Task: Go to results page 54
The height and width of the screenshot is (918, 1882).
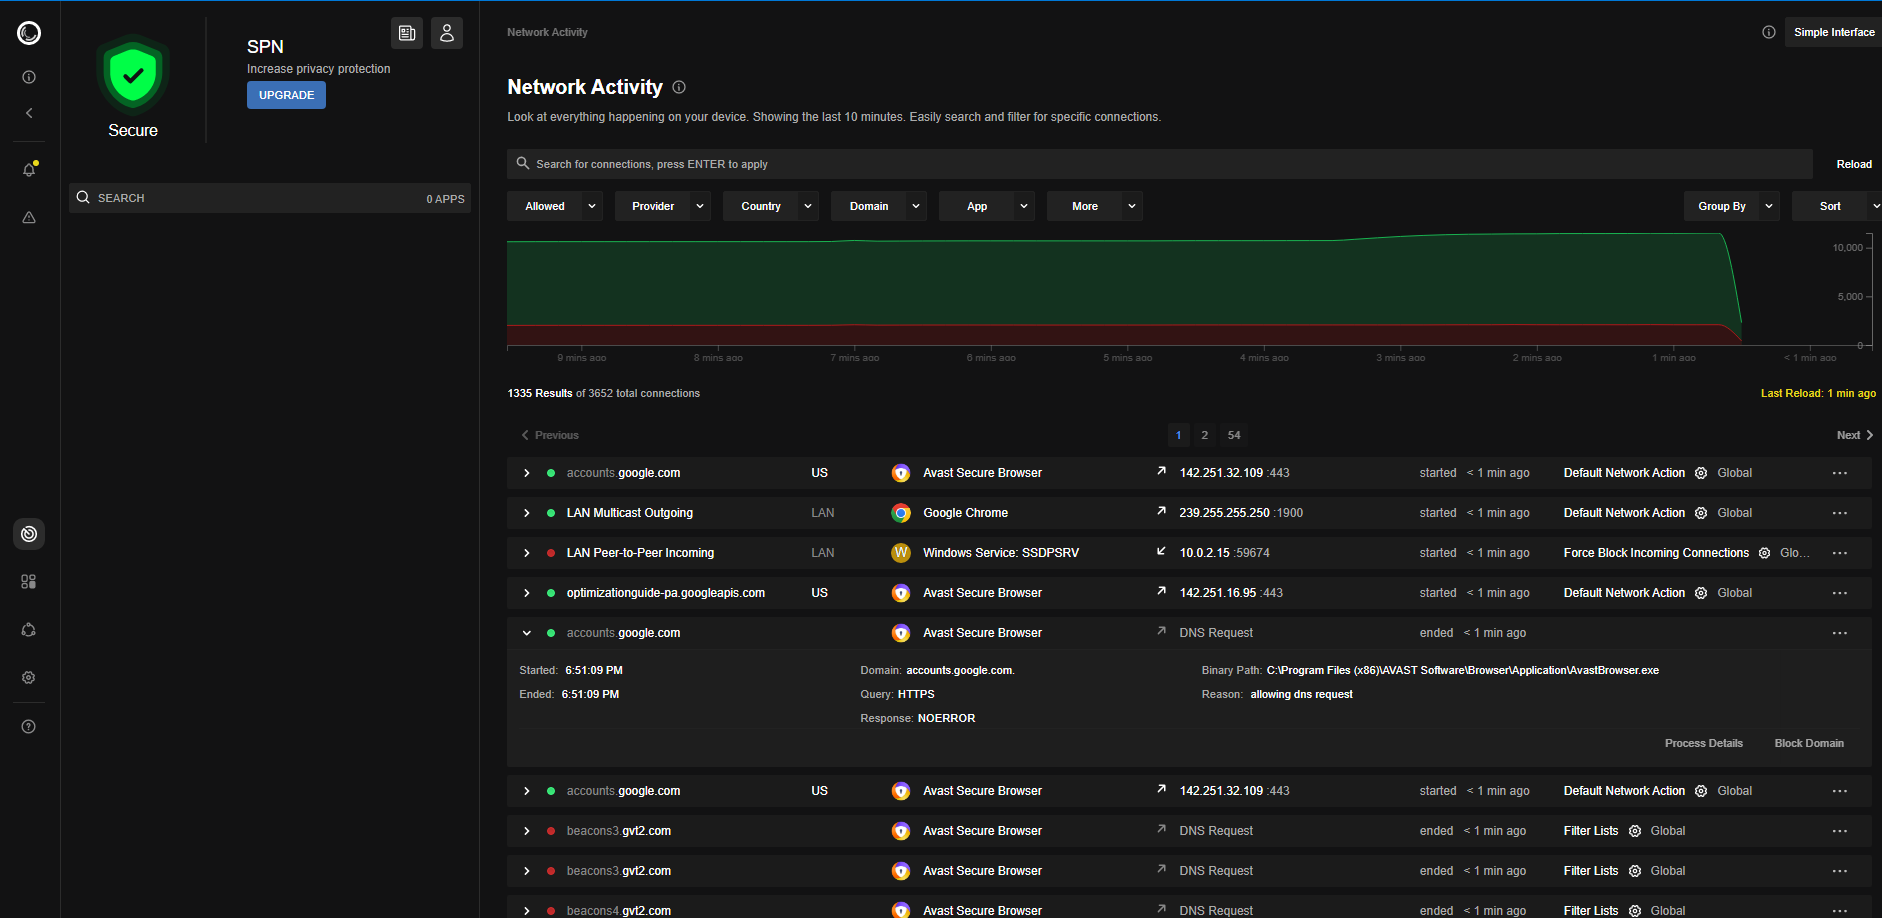Action: pos(1234,435)
